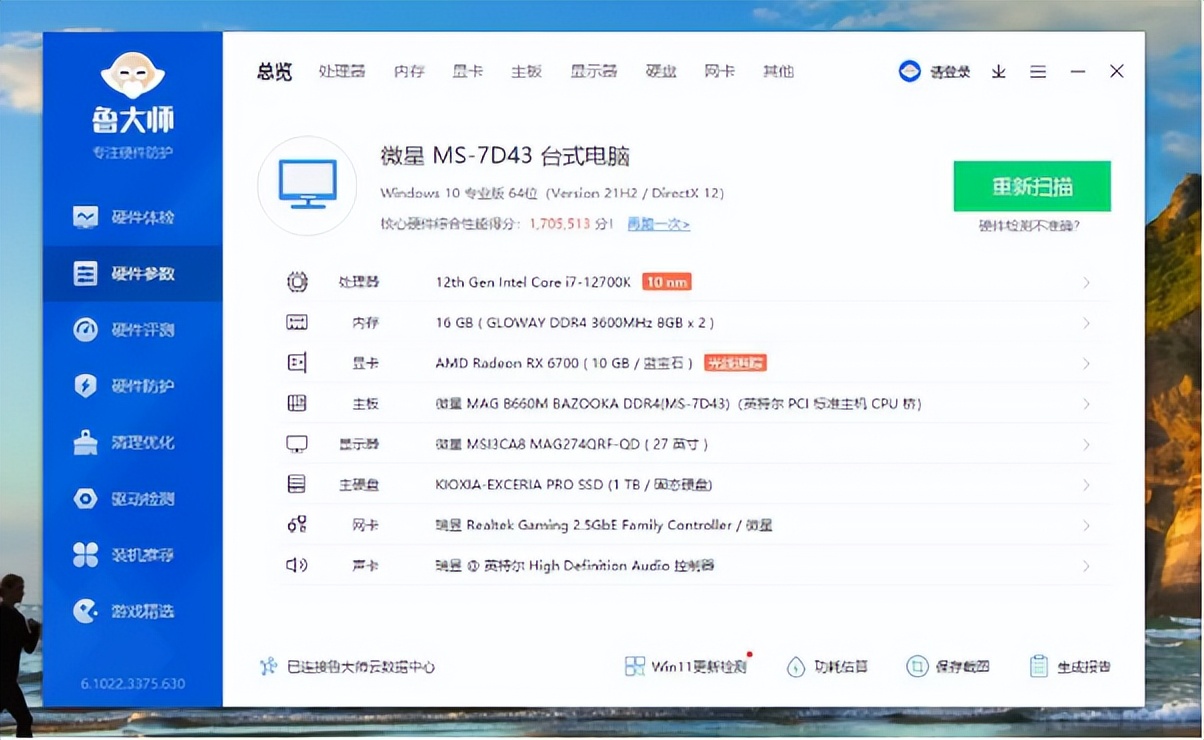This screenshot has height=740, width=1204.
Task: Switch to the 内存 tab
Action: tap(408, 71)
